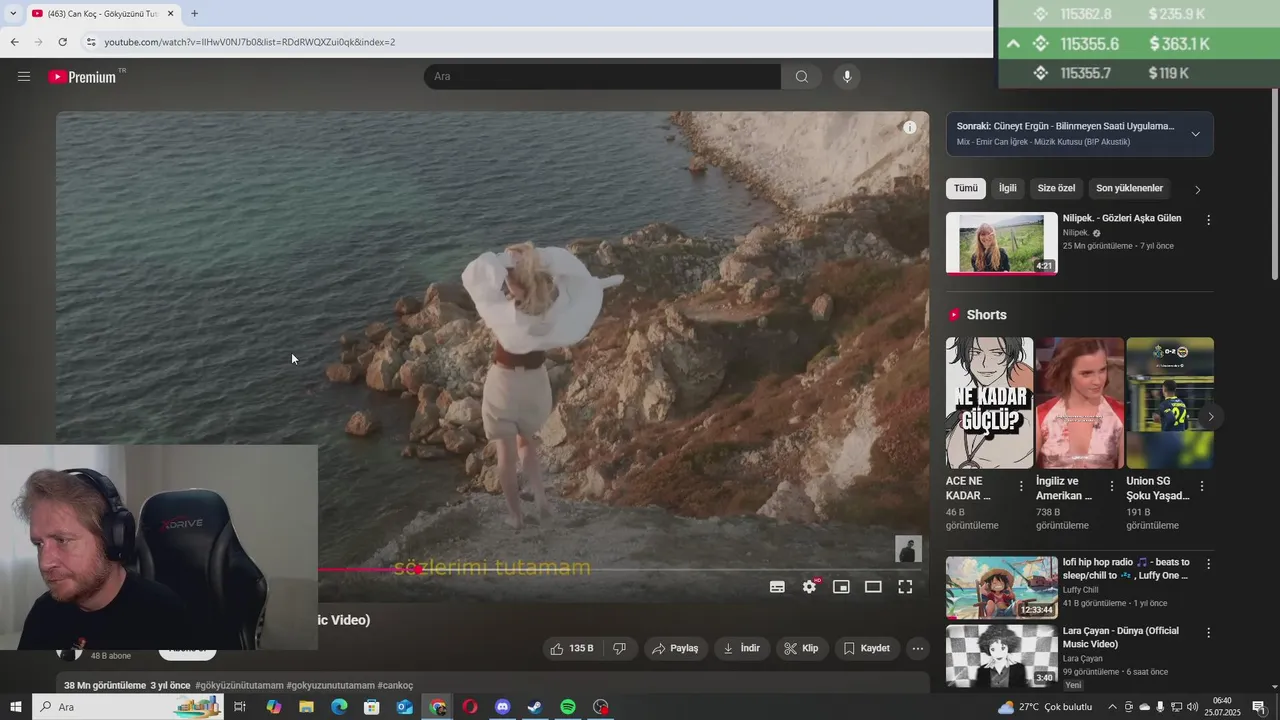Launch Spotify from taskbar
The width and height of the screenshot is (1280, 720).
coord(568,707)
